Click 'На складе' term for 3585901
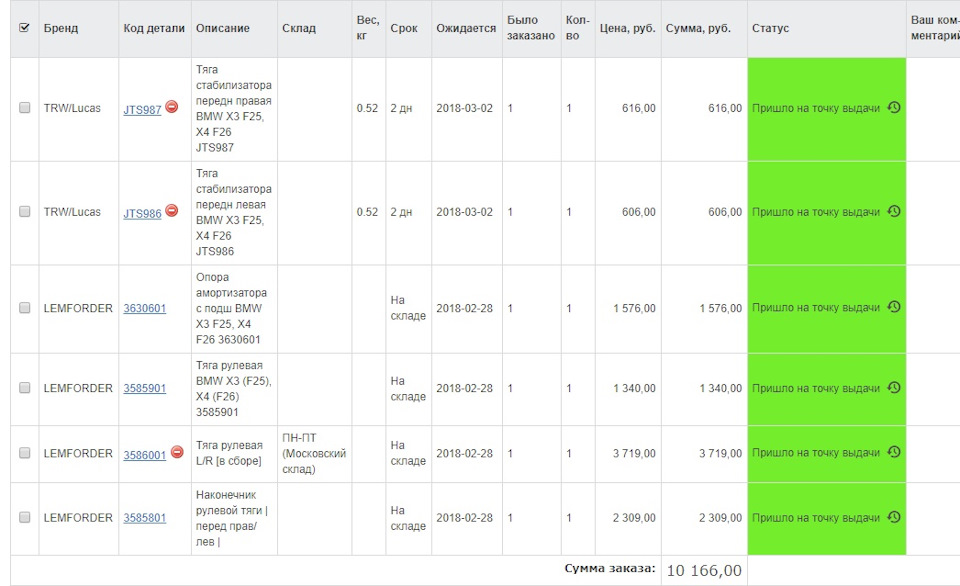 [408, 389]
